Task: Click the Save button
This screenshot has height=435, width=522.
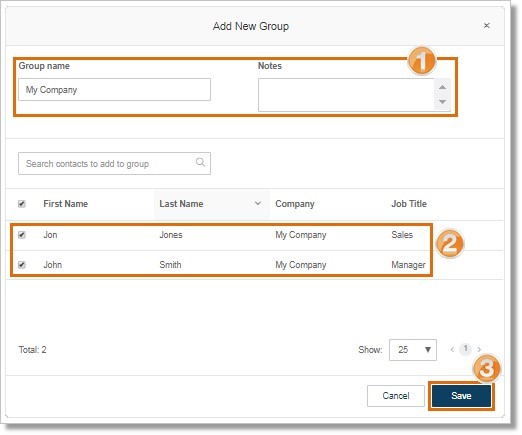Action: (461, 396)
